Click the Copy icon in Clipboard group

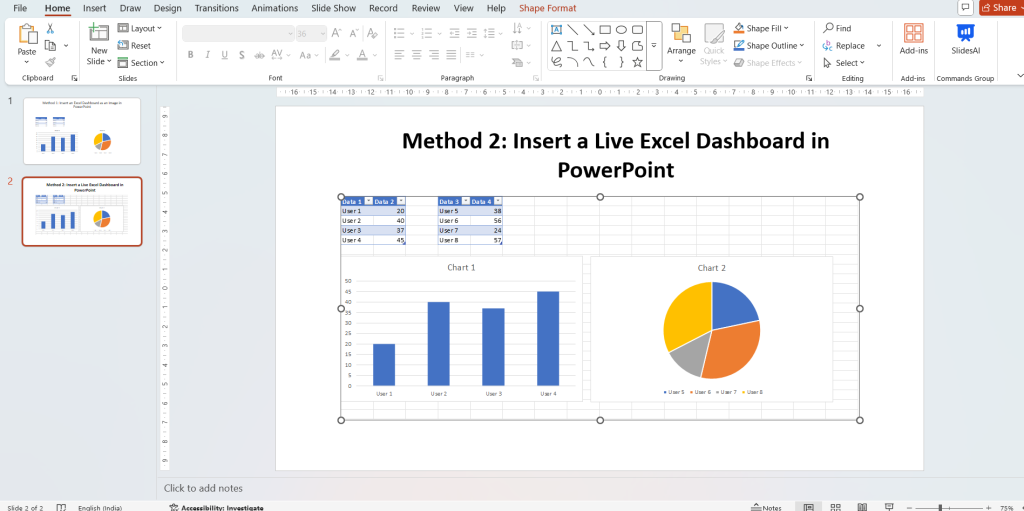(x=50, y=46)
